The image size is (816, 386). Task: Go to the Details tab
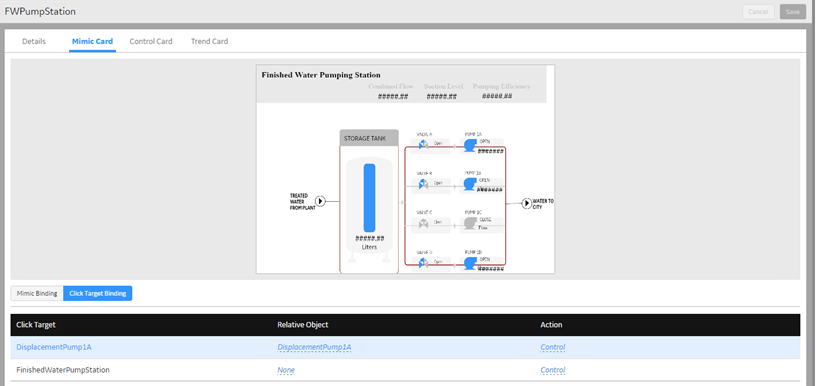(x=34, y=41)
